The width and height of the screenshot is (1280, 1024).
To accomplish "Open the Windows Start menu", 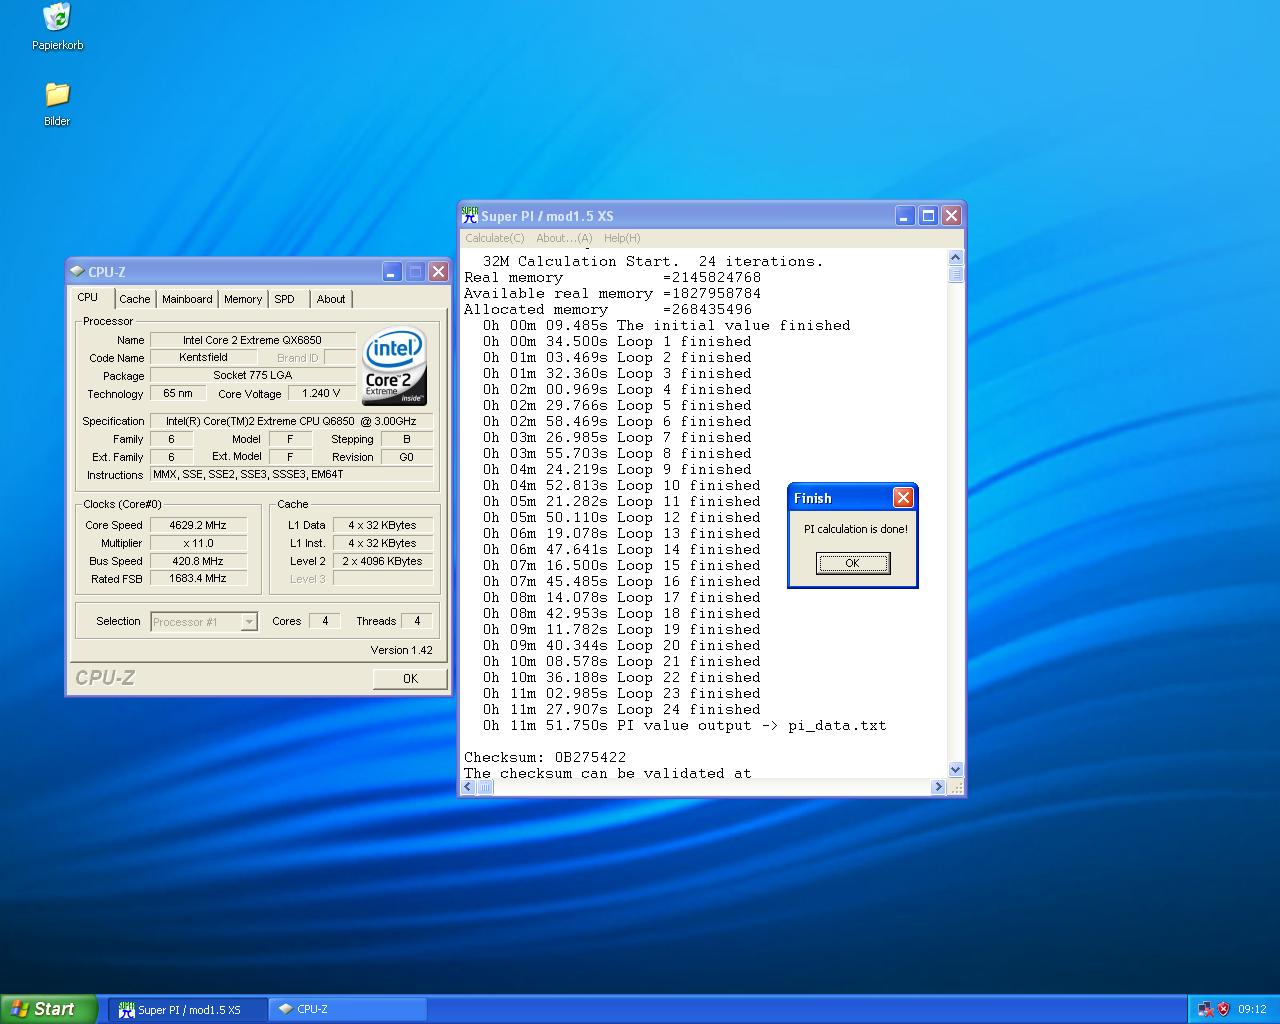I will click(x=49, y=1009).
